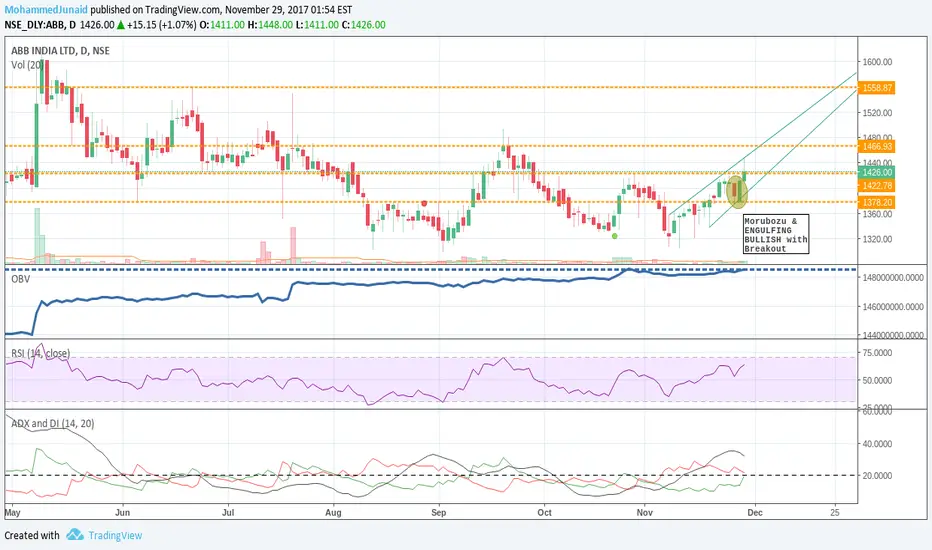The height and width of the screenshot is (550, 932).
Task: Click the Jun label on time axis
Action: click(122, 512)
